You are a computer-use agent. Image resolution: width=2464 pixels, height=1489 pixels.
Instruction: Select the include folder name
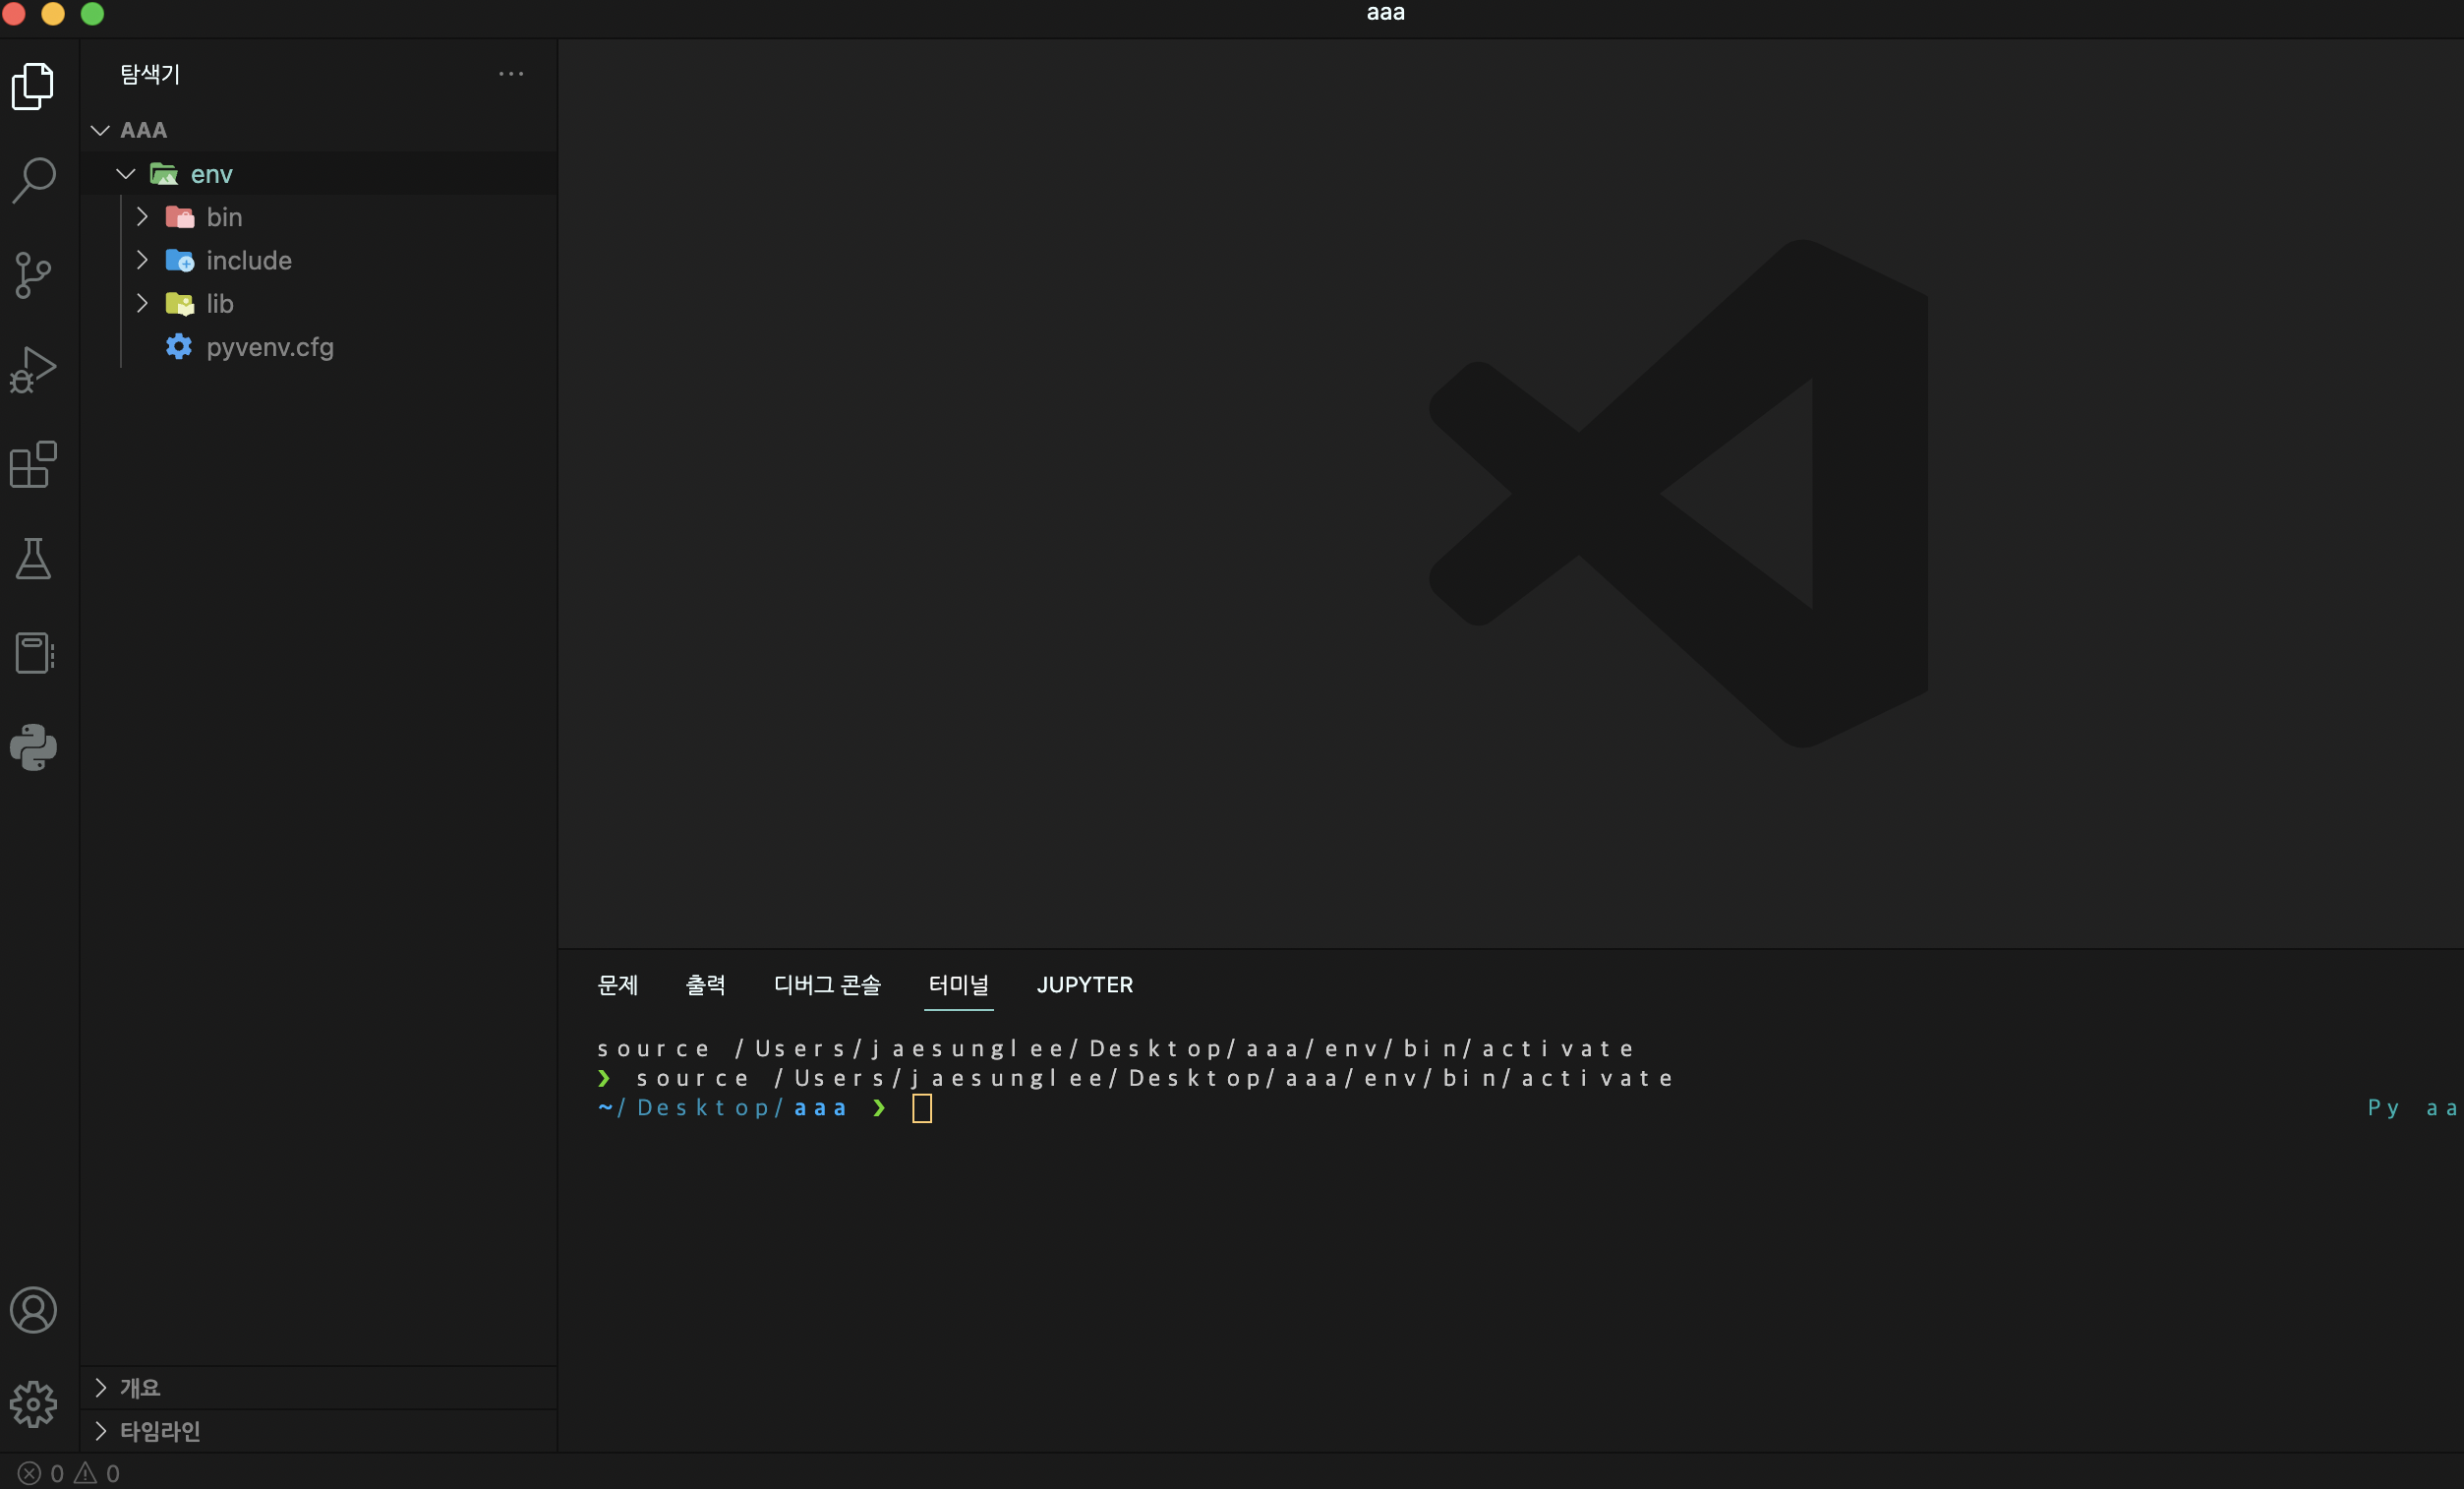(249, 260)
